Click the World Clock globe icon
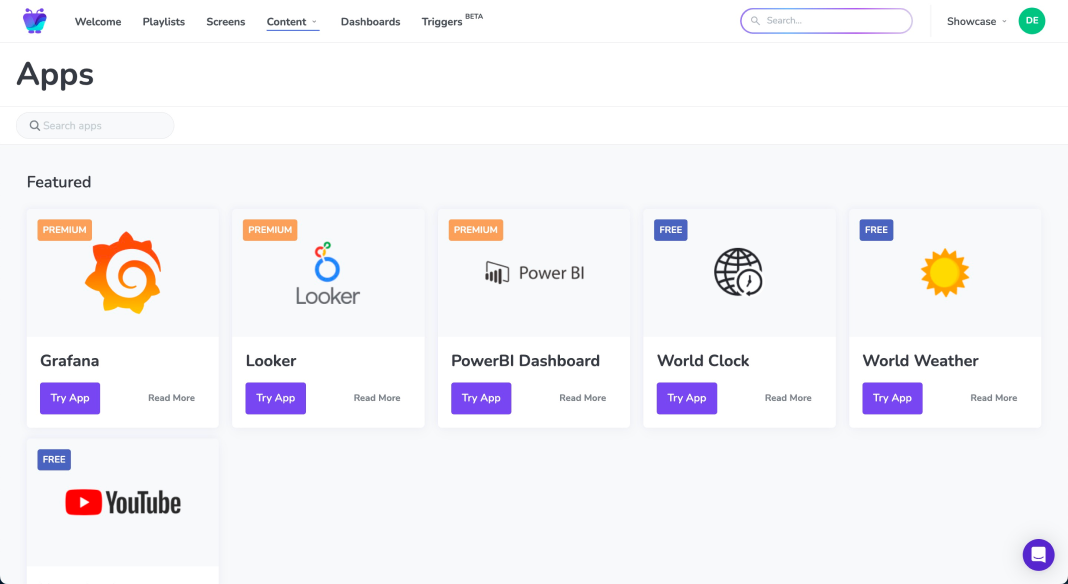The width and height of the screenshot is (1068, 584). tap(739, 271)
